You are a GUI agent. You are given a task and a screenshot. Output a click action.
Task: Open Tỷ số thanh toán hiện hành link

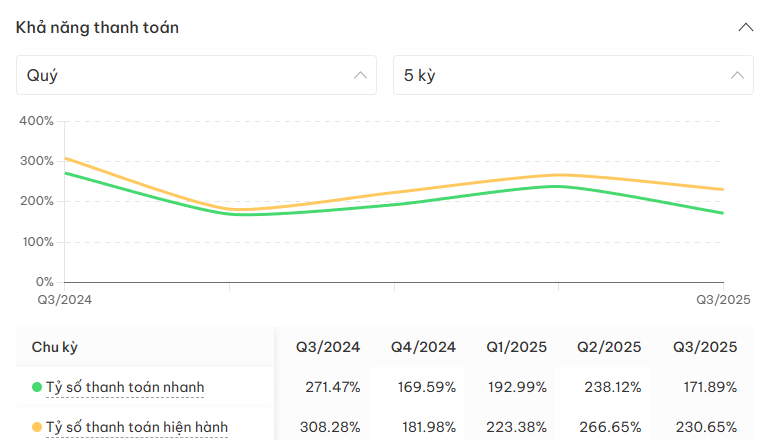click(x=137, y=427)
